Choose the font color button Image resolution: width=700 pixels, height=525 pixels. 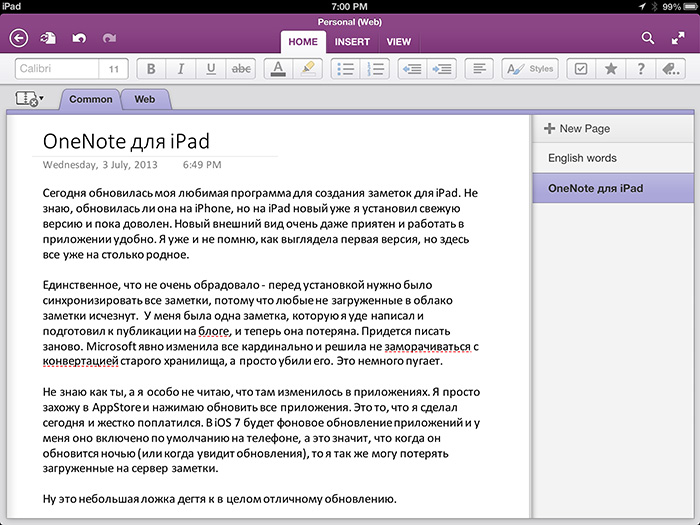(278, 69)
